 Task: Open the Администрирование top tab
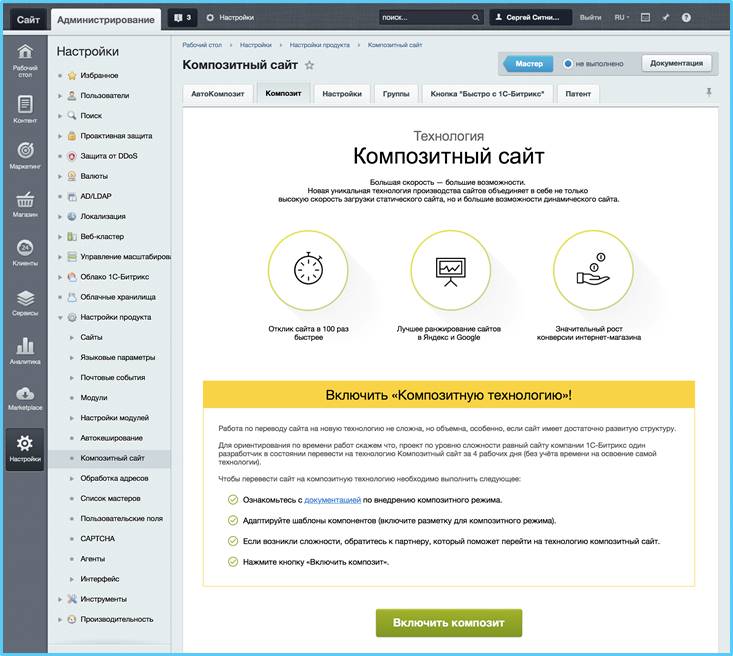tap(106, 20)
